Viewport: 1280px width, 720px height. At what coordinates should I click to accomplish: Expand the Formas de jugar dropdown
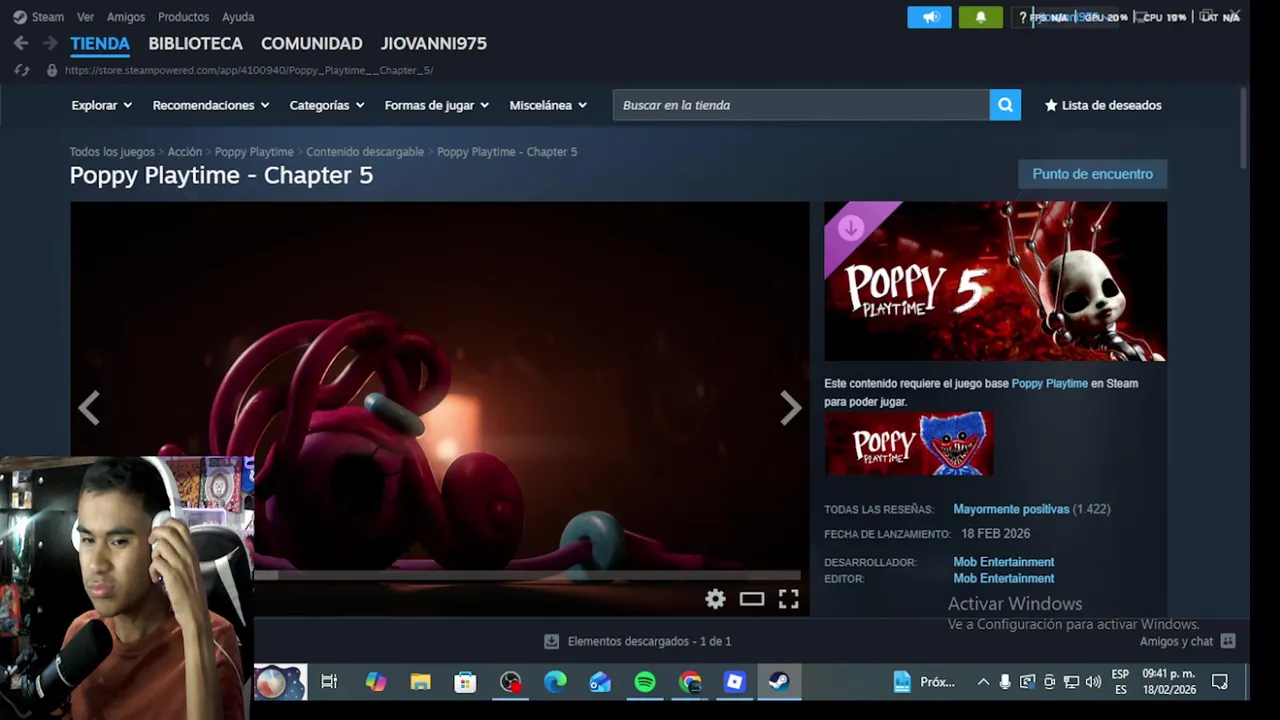tap(437, 105)
